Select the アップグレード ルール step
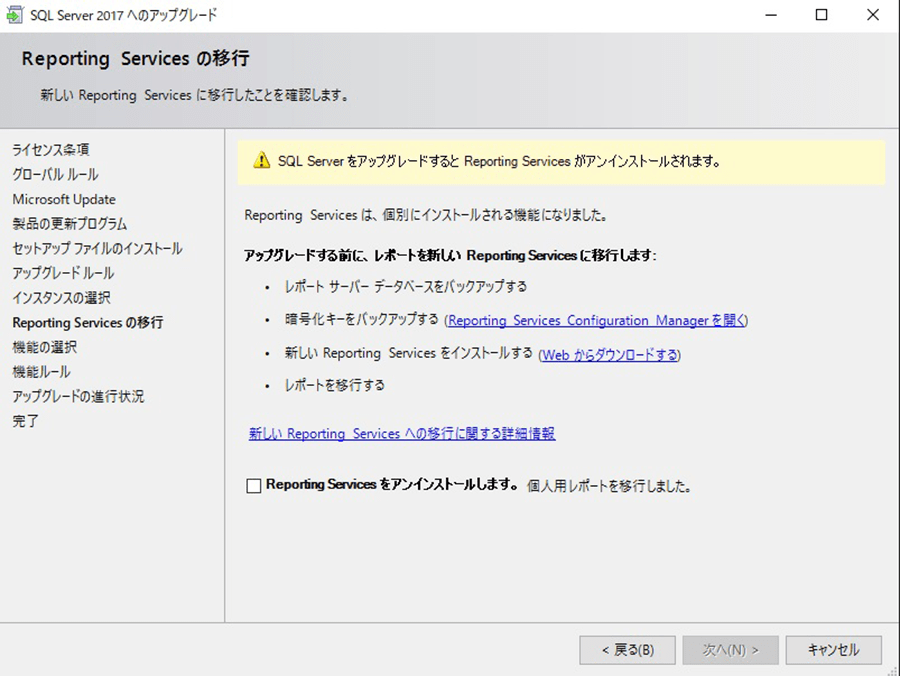The image size is (900, 676). pos(63,273)
